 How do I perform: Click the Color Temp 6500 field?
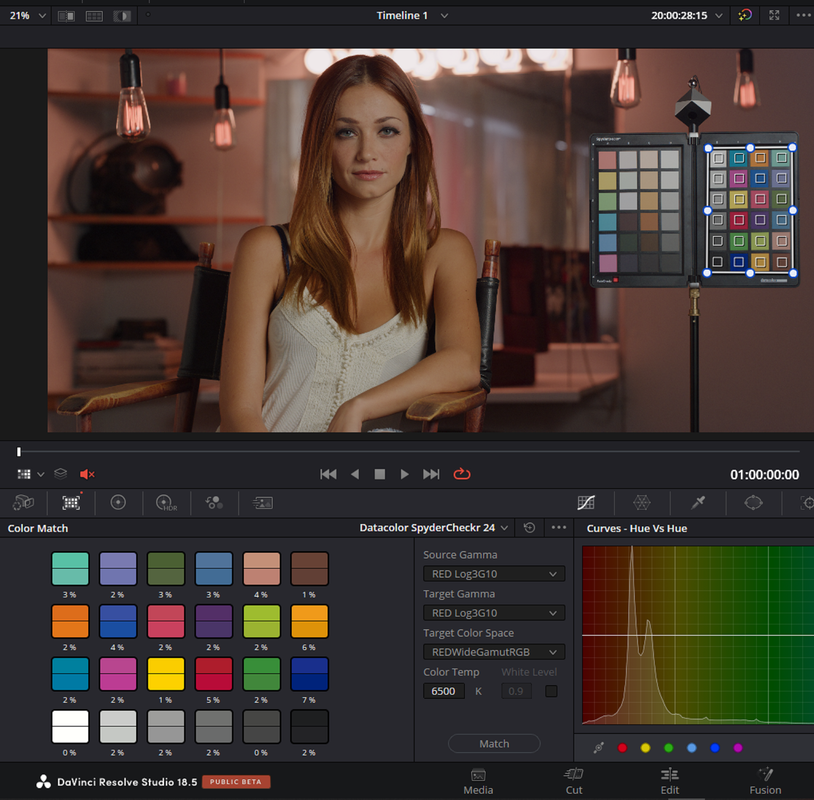443,691
